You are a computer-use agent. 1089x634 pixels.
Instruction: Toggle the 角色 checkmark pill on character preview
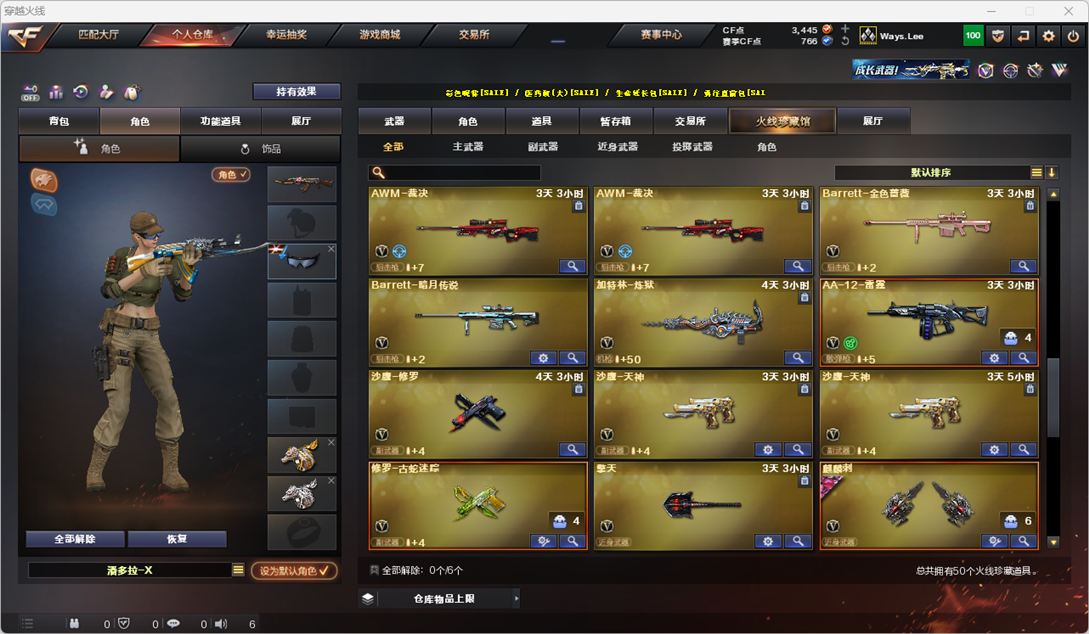pyautogui.click(x=231, y=174)
